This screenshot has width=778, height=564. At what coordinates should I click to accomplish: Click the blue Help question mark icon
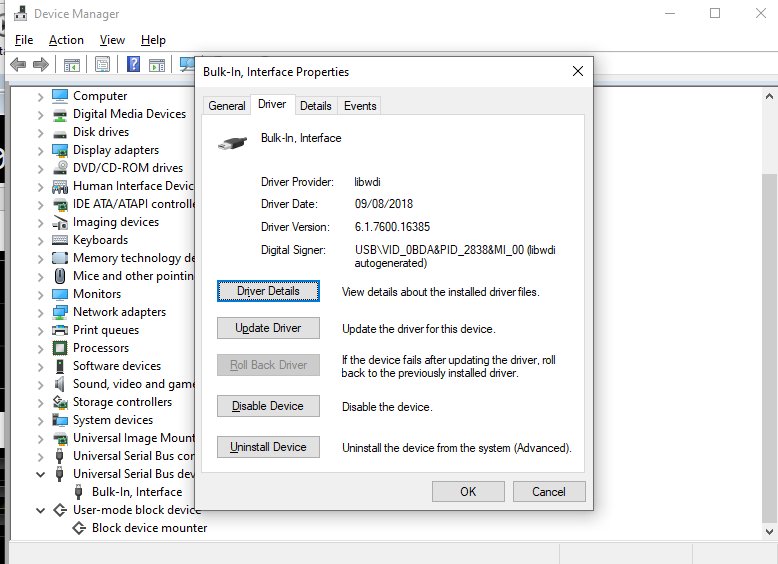(x=133, y=65)
